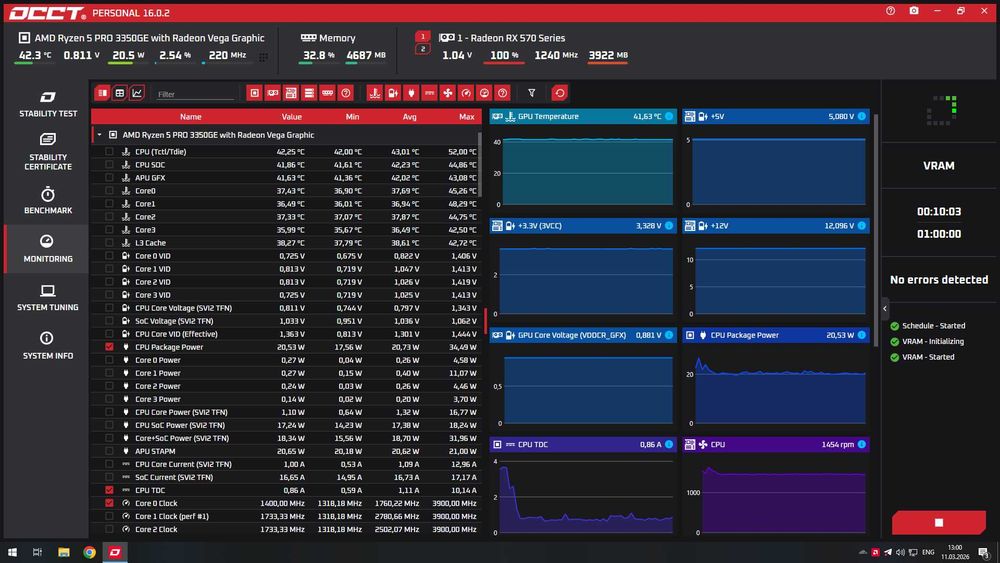
Task: Click the 'VRAM - Started' log entry
Action: [922, 357]
